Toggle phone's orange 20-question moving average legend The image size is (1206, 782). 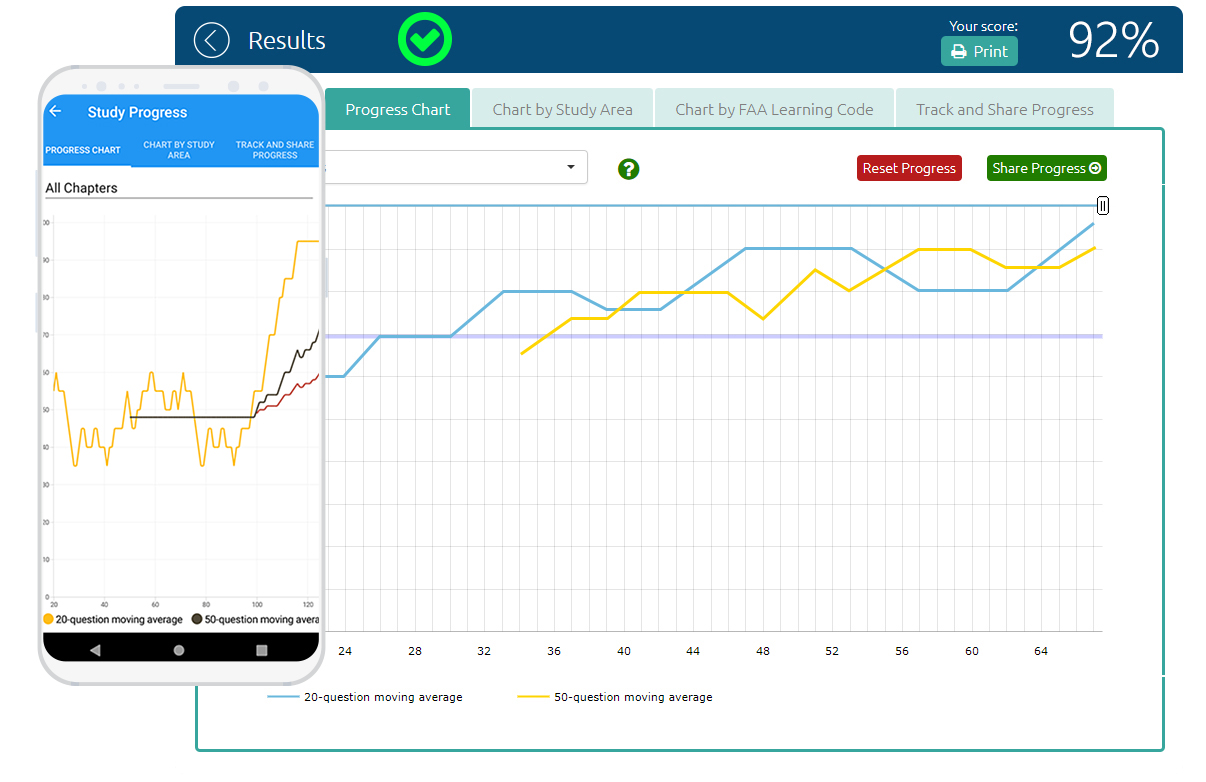tap(114, 620)
